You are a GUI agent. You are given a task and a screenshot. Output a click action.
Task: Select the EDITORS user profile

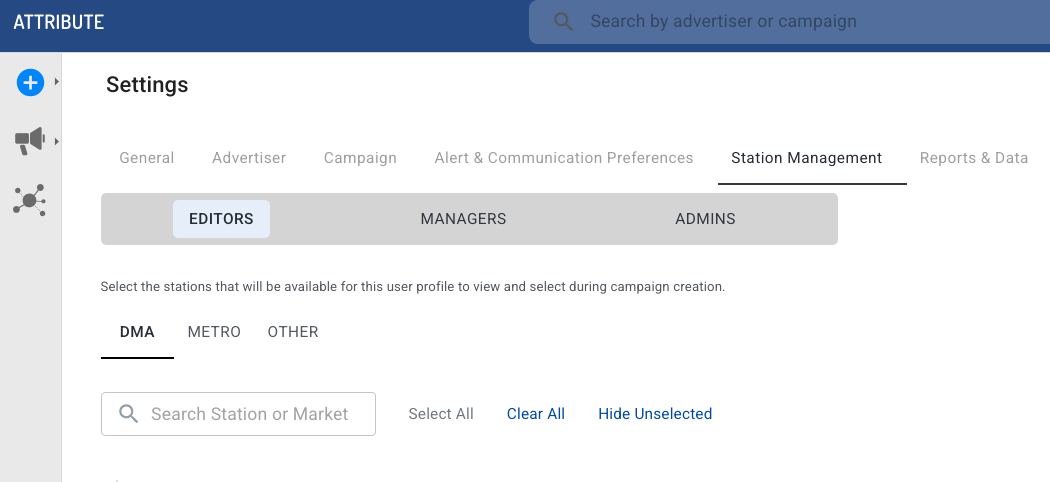coord(221,219)
